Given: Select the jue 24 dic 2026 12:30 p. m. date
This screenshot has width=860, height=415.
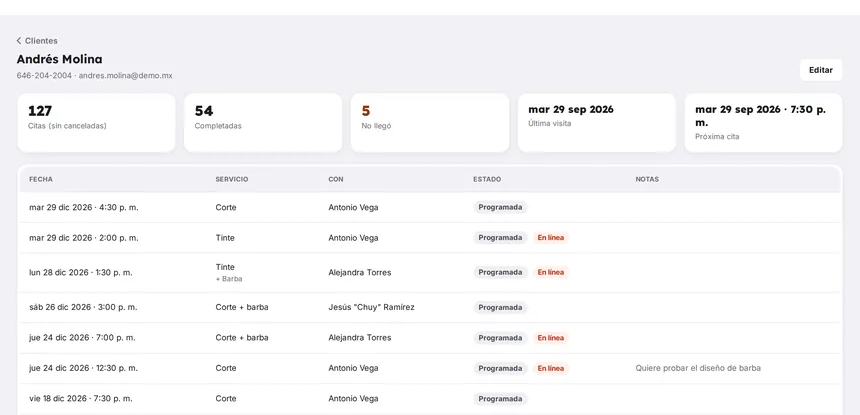Looking at the screenshot, I should (84, 368).
